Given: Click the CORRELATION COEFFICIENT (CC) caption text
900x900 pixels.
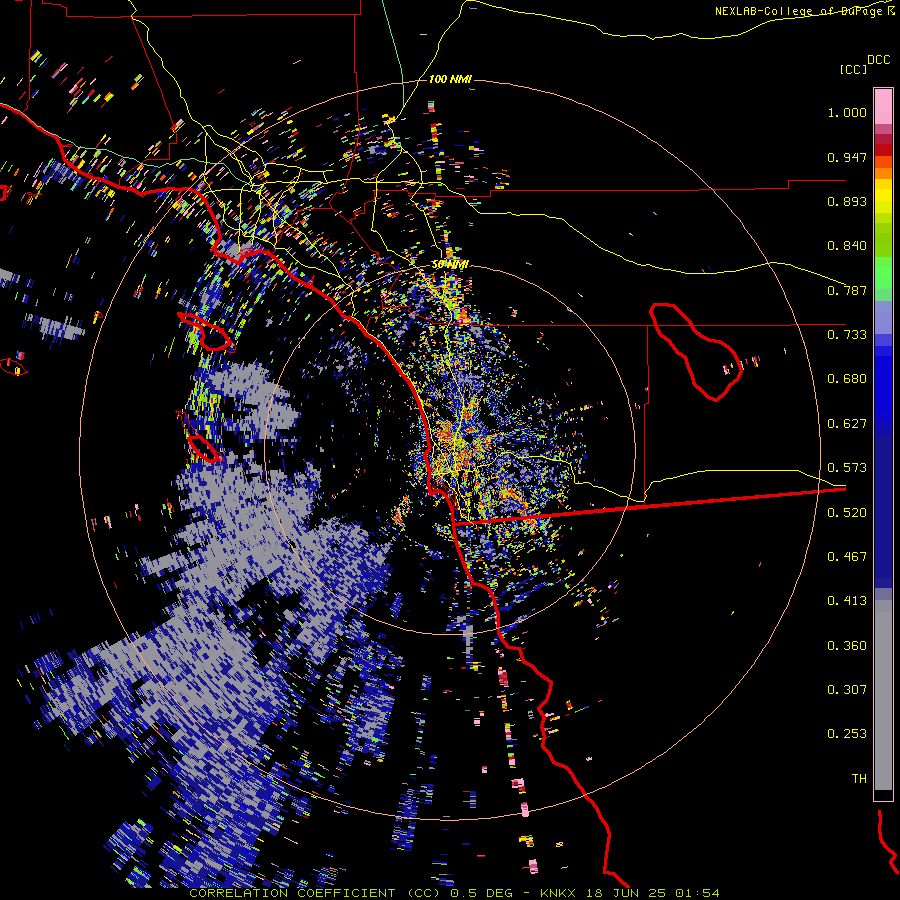Looking at the screenshot, I should 315,893.
